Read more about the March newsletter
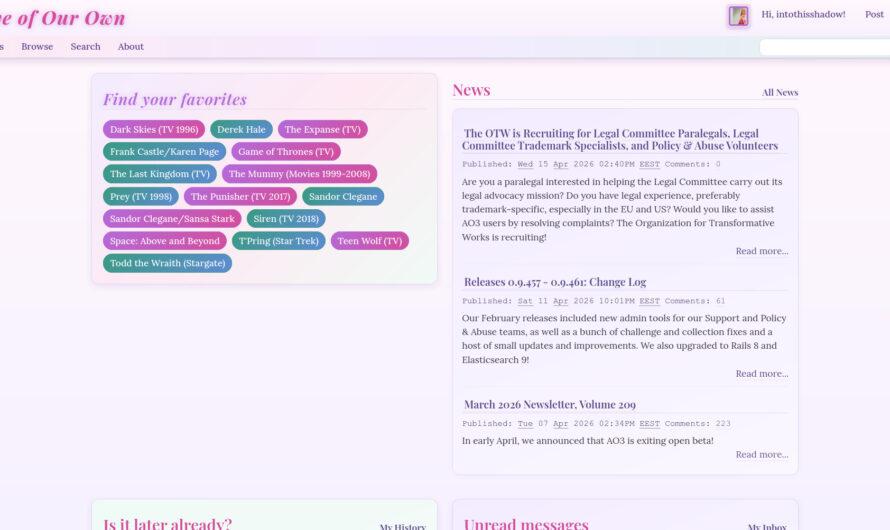This screenshot has width=890, height=530. (762, 455)
